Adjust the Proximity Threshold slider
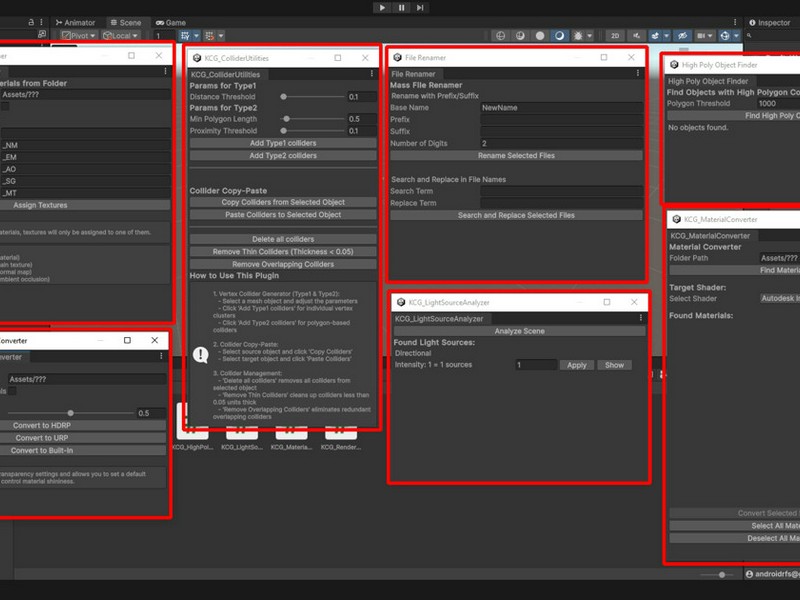The image size is (800, 600). tap(313, 131)
